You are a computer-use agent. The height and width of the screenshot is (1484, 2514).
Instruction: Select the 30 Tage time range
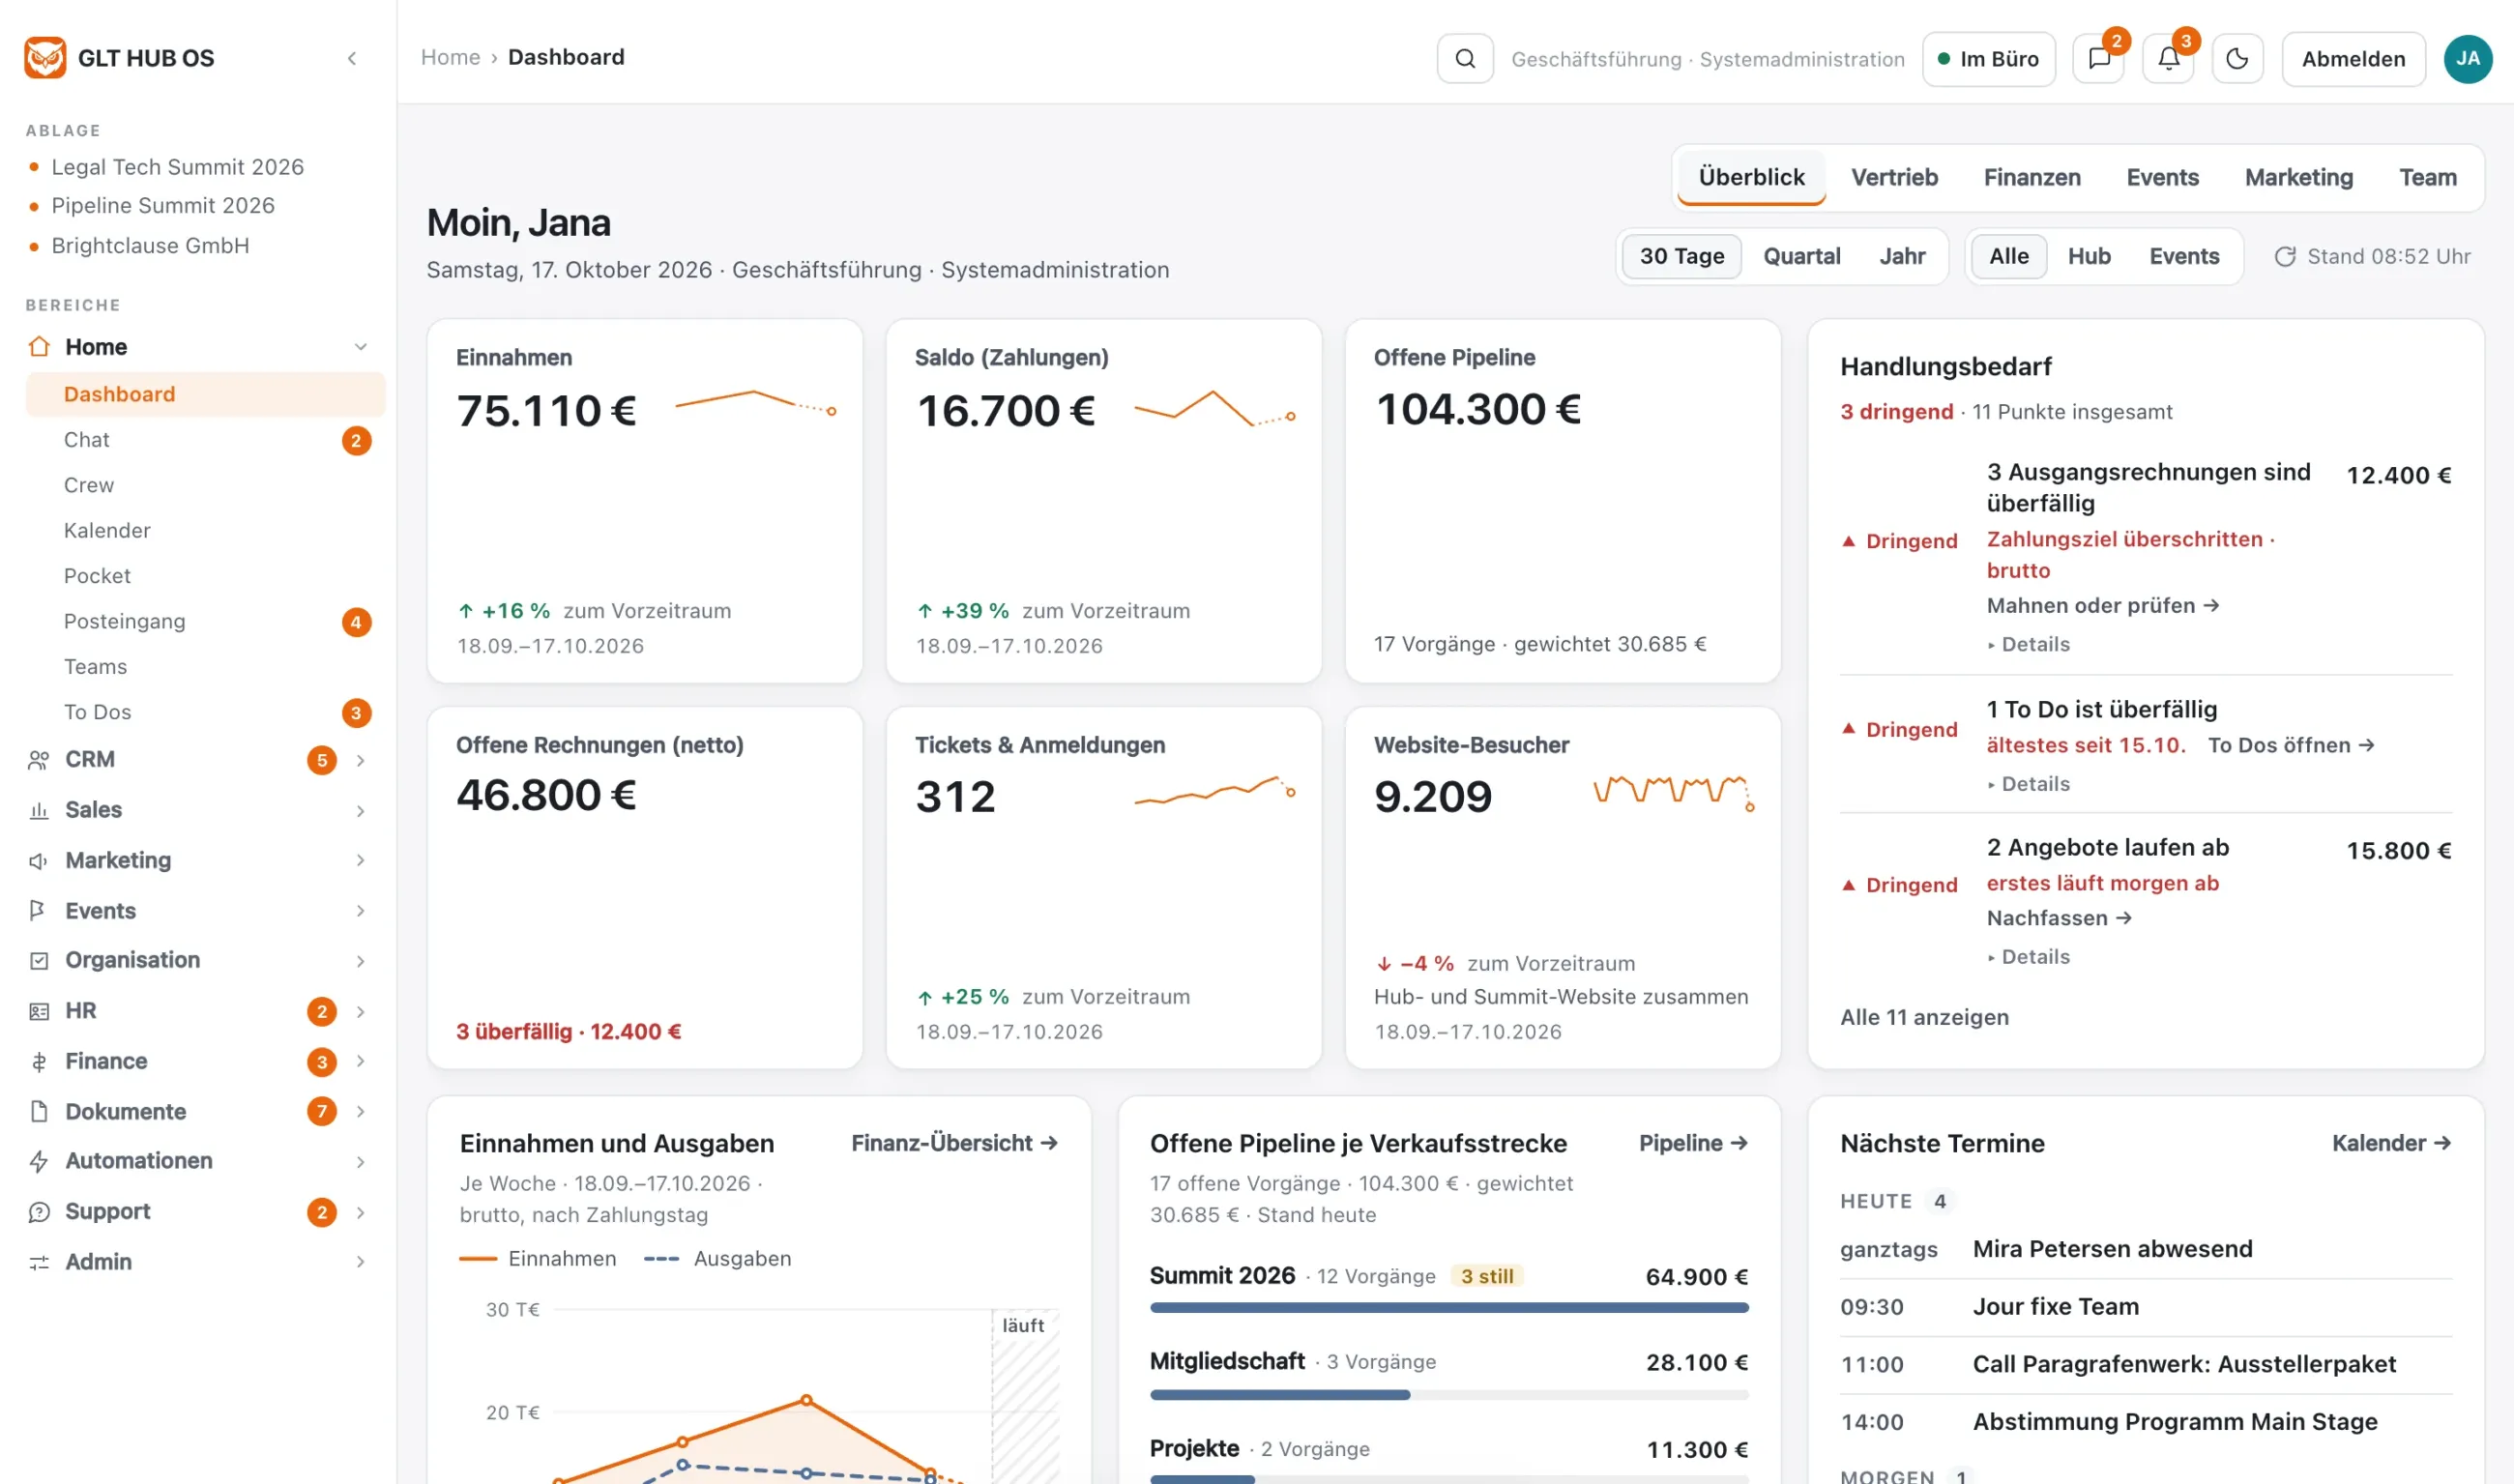1681,256
